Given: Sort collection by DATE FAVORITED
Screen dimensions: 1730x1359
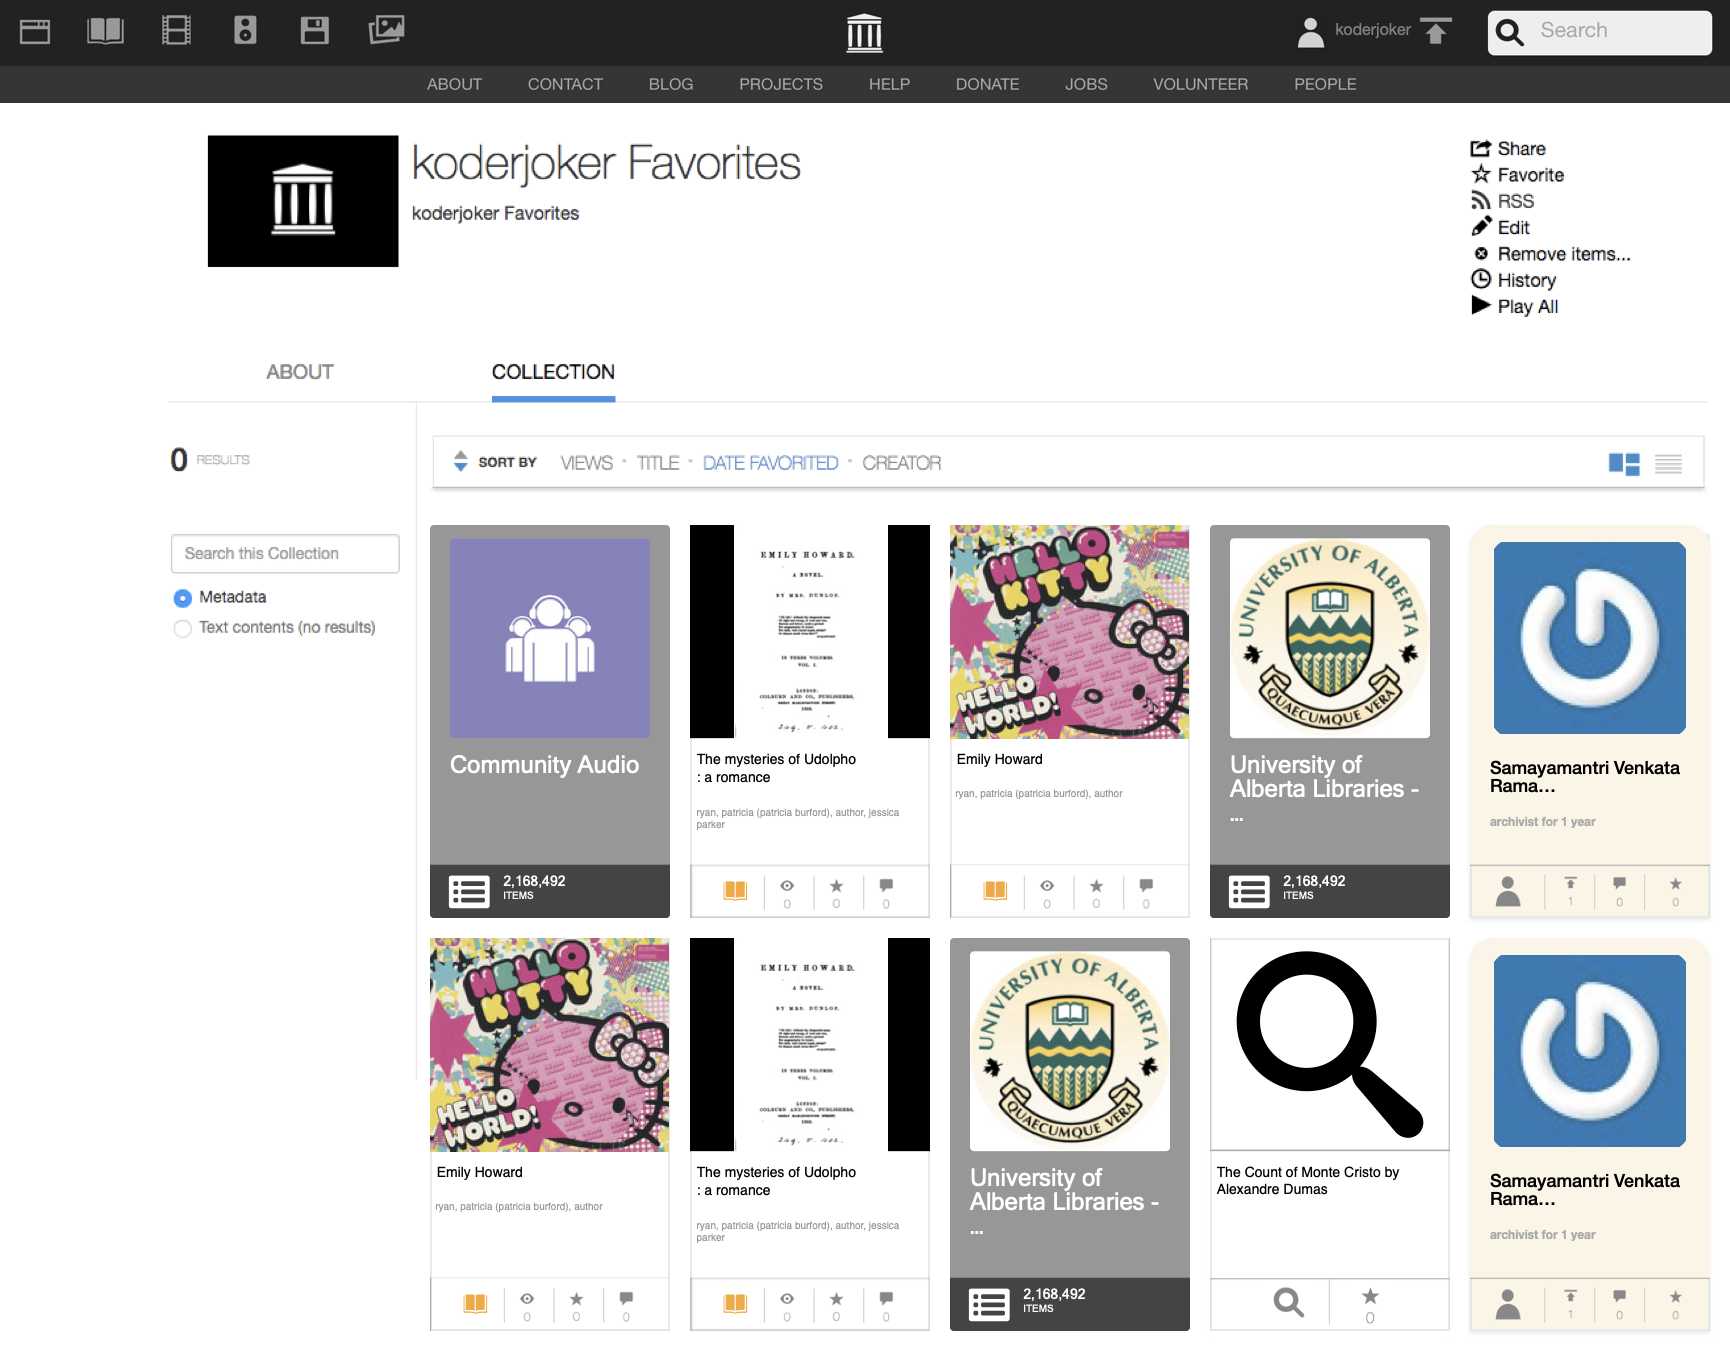Looking at the screenshot, I should tap(770, 463).
